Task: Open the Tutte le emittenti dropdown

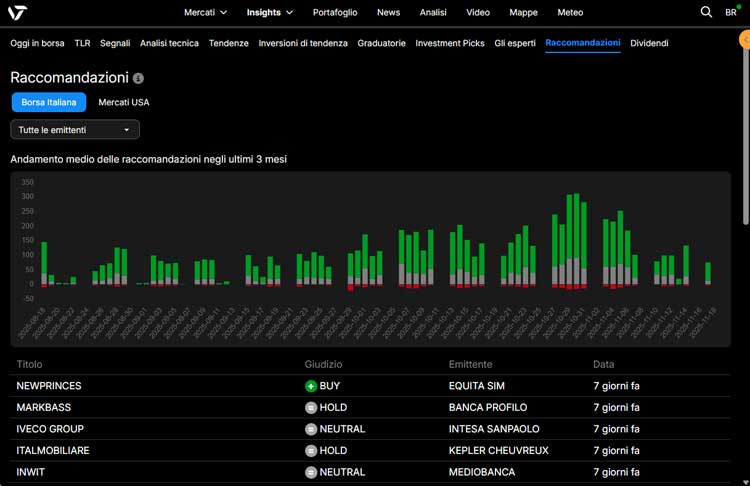Action: (x=75, y=130)
